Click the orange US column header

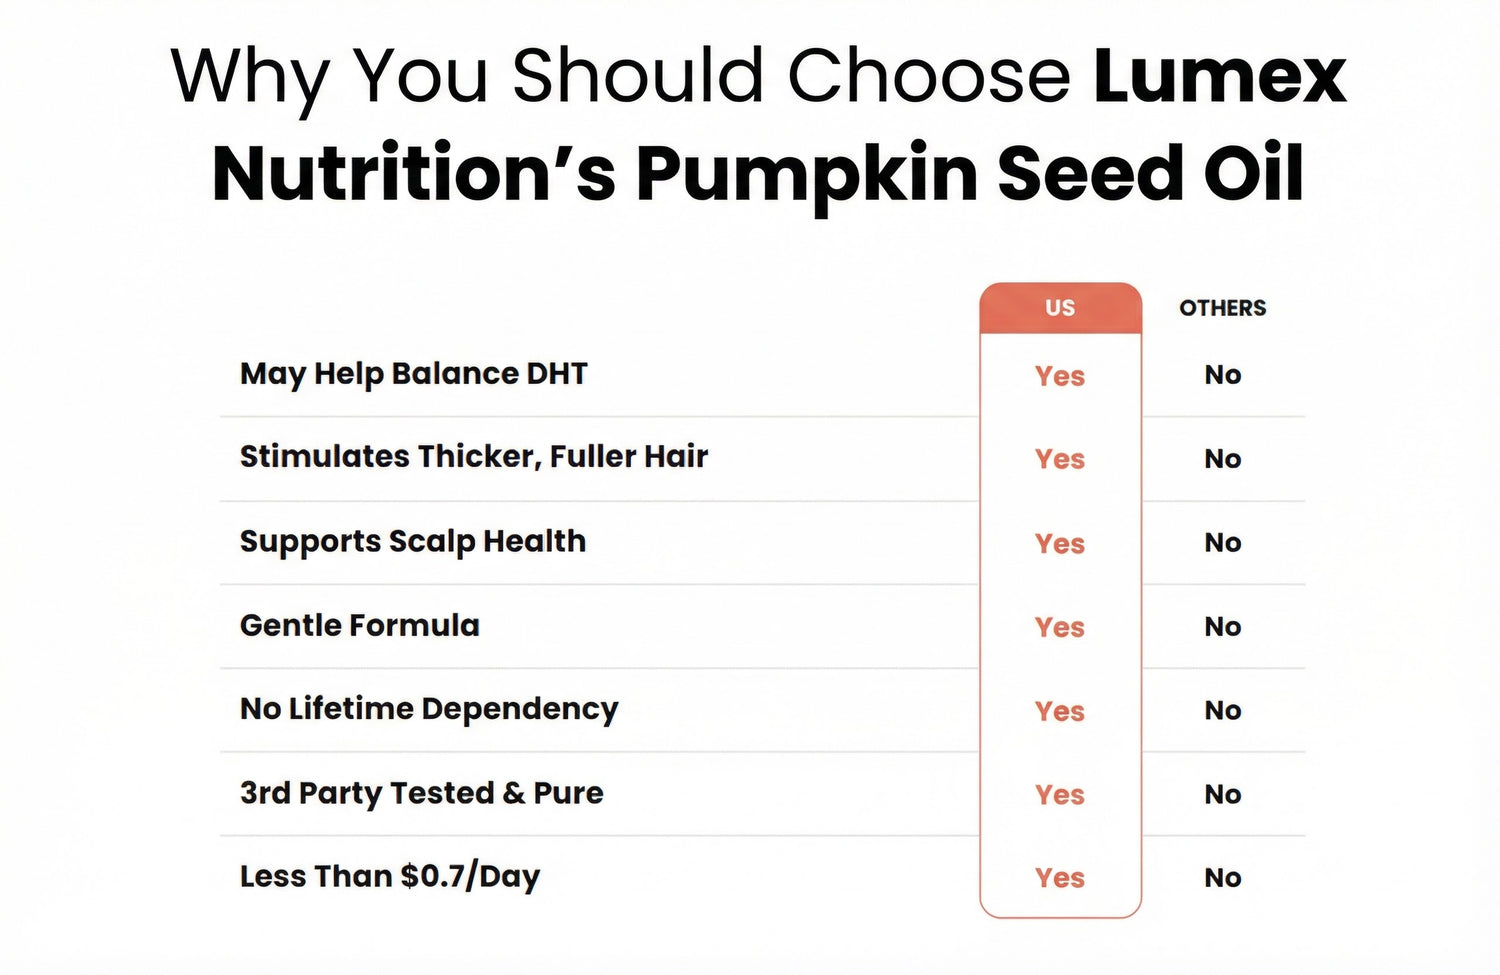(x=1060, y=308)
